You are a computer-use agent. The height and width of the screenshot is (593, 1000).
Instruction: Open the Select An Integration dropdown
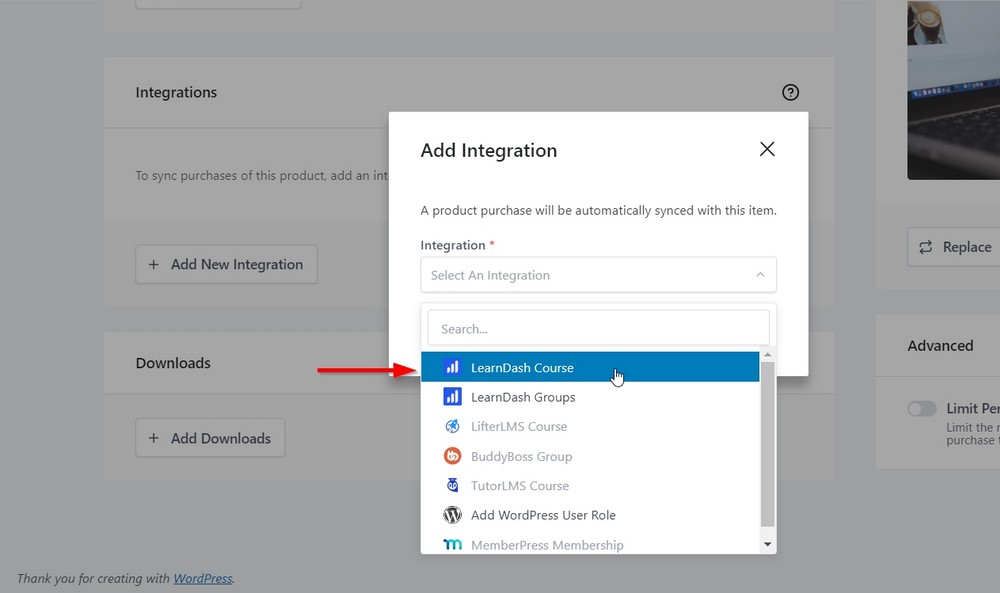point(598,275)
